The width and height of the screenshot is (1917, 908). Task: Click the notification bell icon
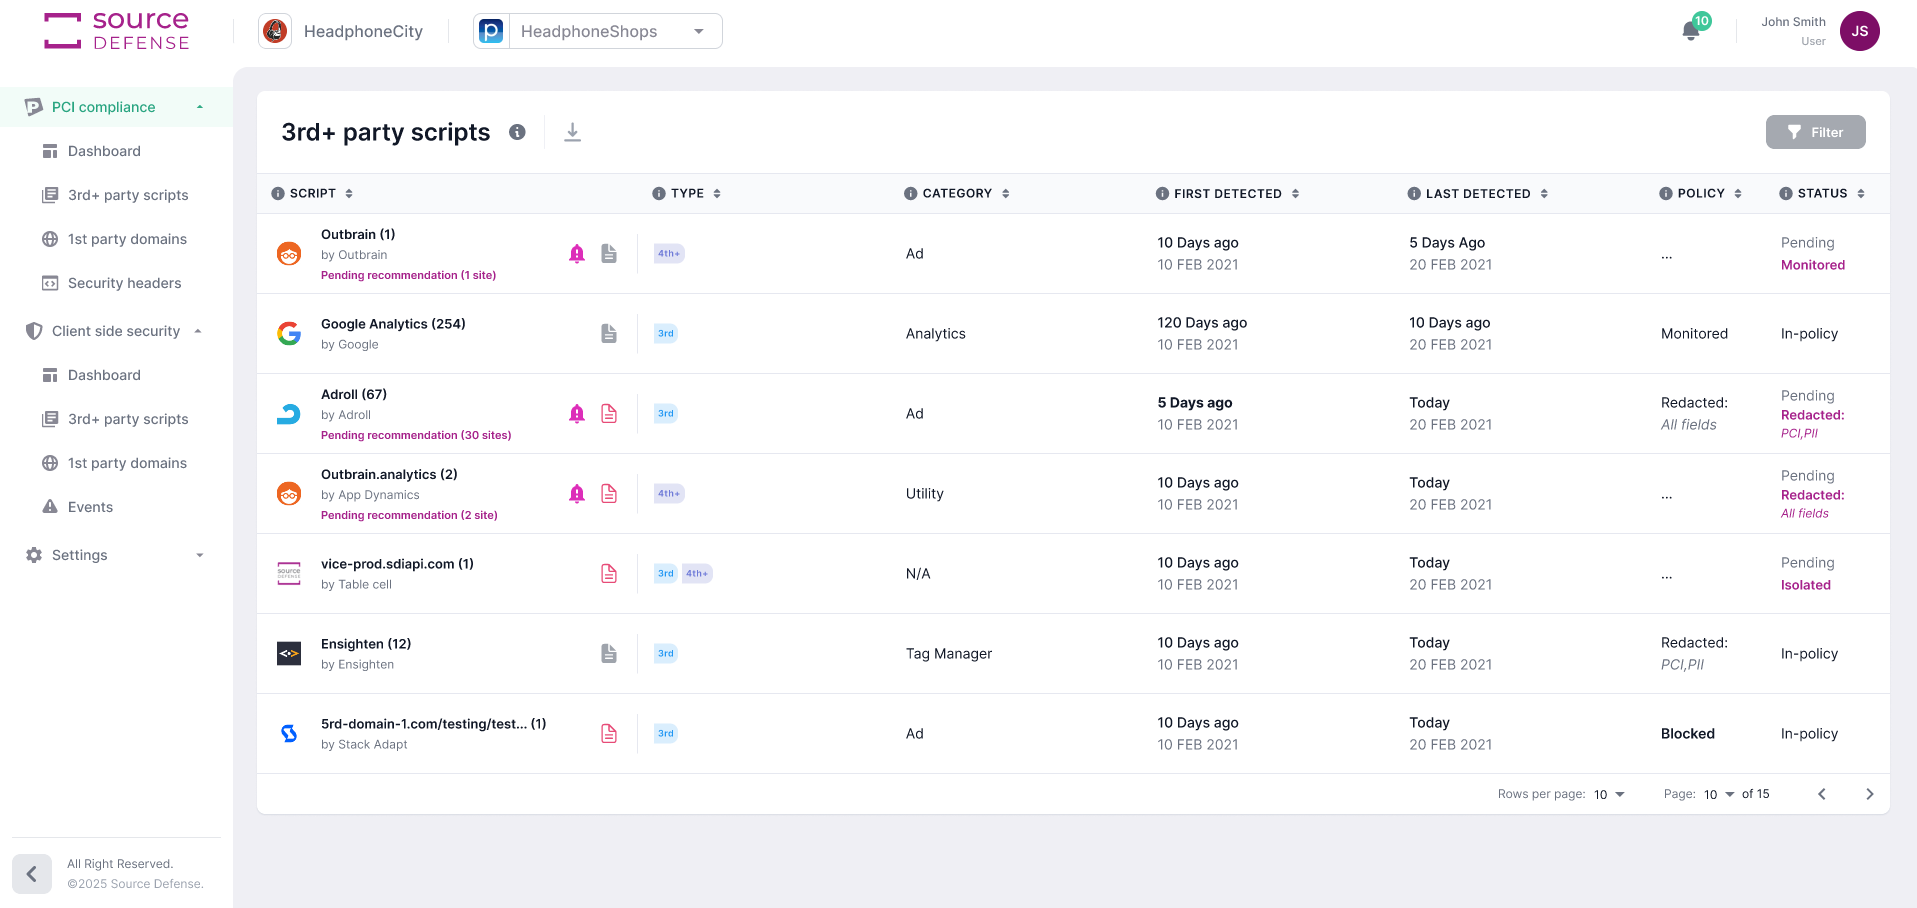pos(1691,31)
